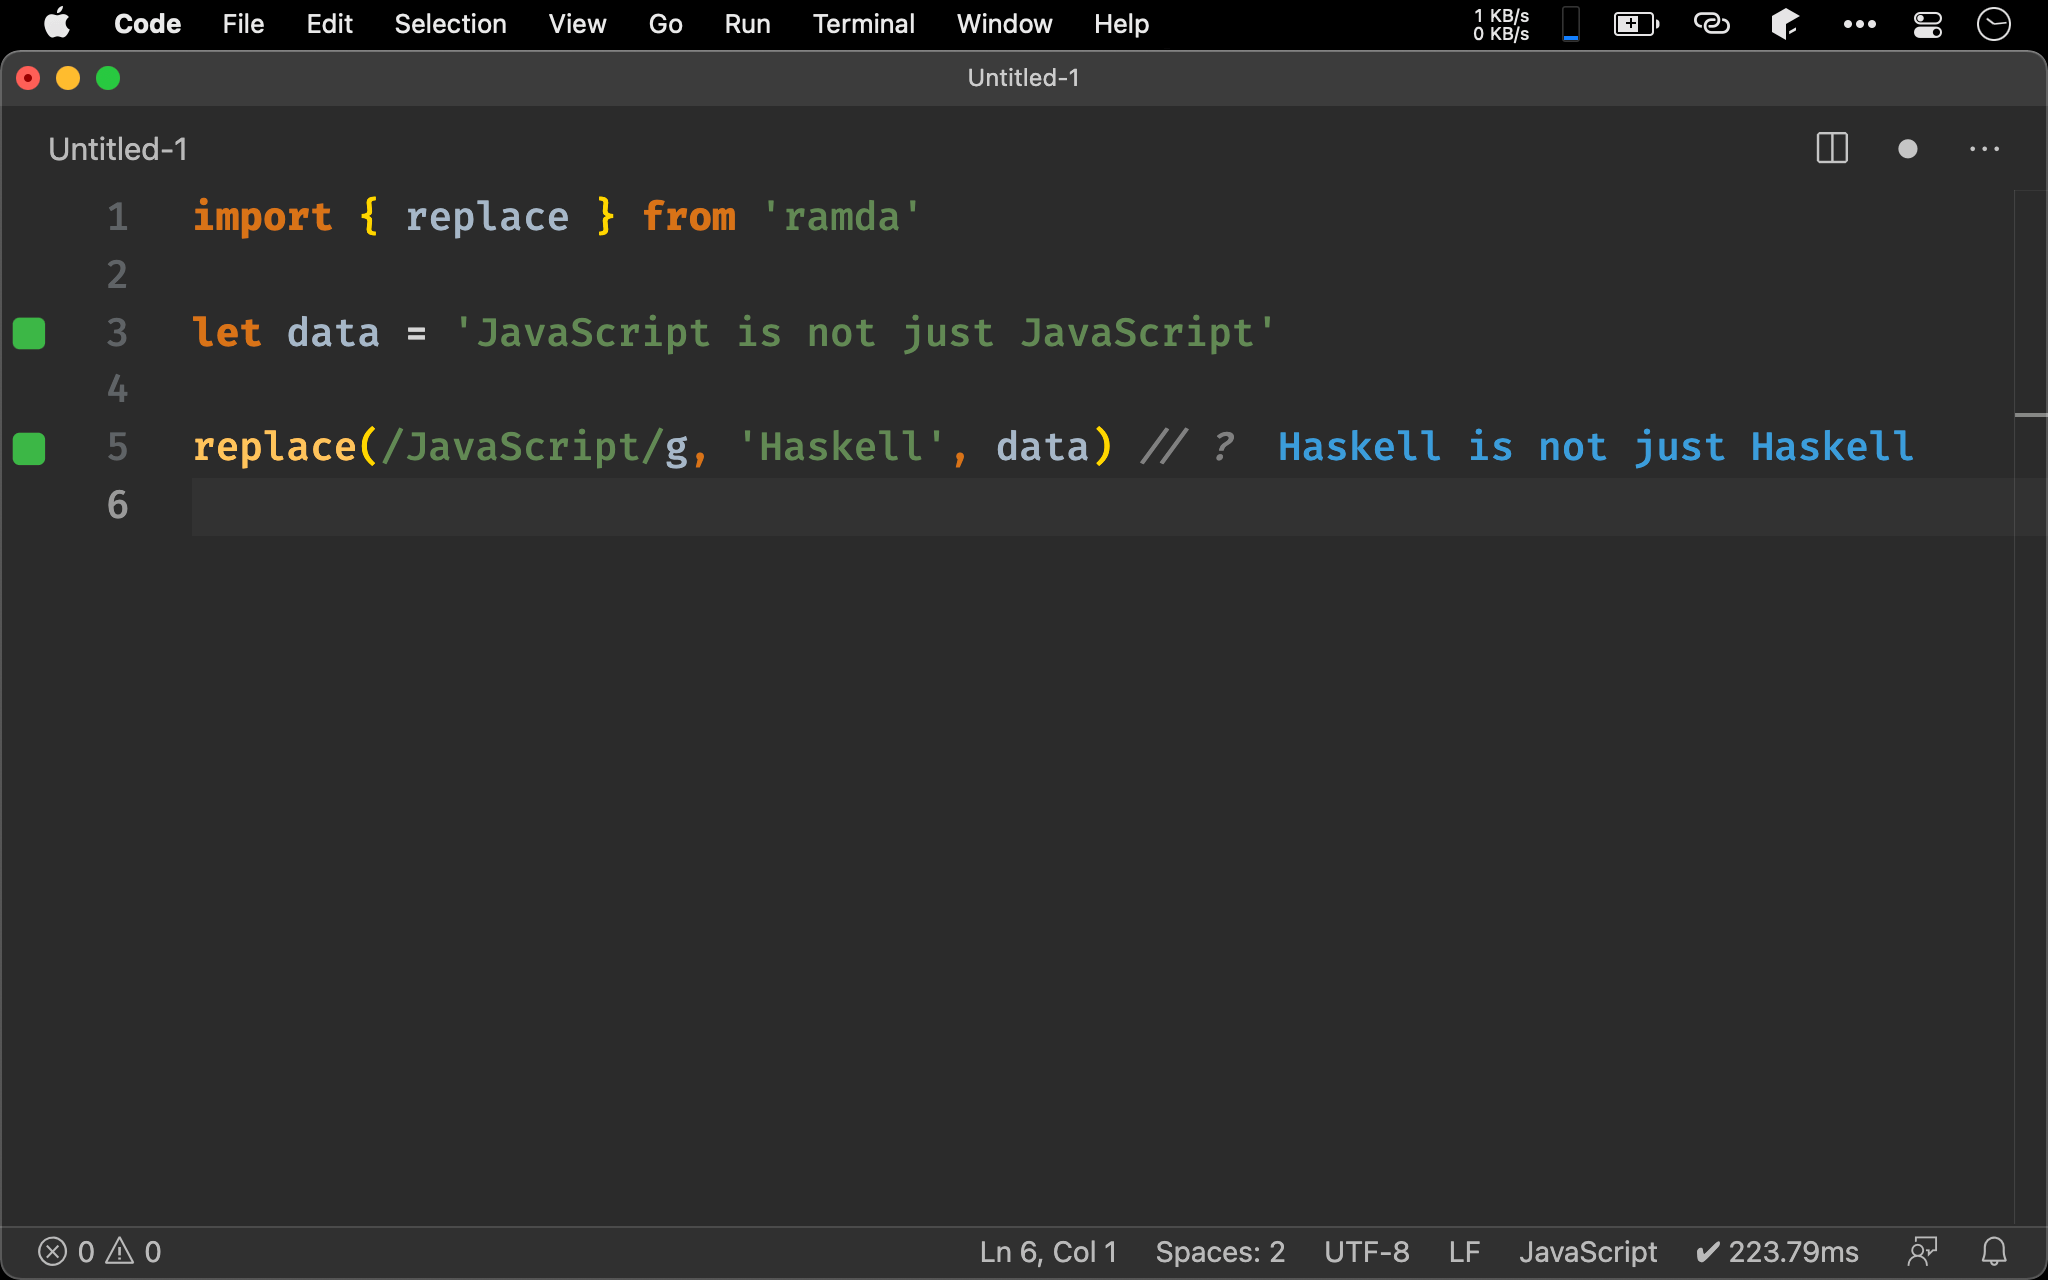The image size is (2048, 1280).
Task: Click Quokka 223.79ms execution time status
Action: [x=1777, y=1252]
